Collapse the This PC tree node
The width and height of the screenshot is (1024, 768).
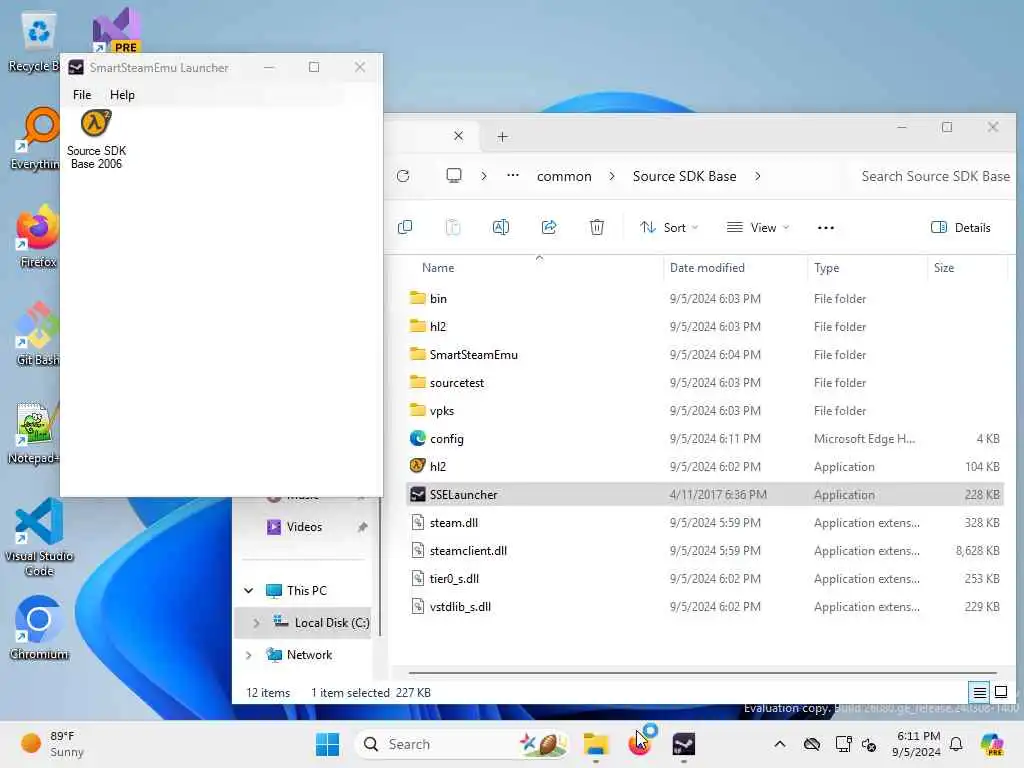click(249, 590)
